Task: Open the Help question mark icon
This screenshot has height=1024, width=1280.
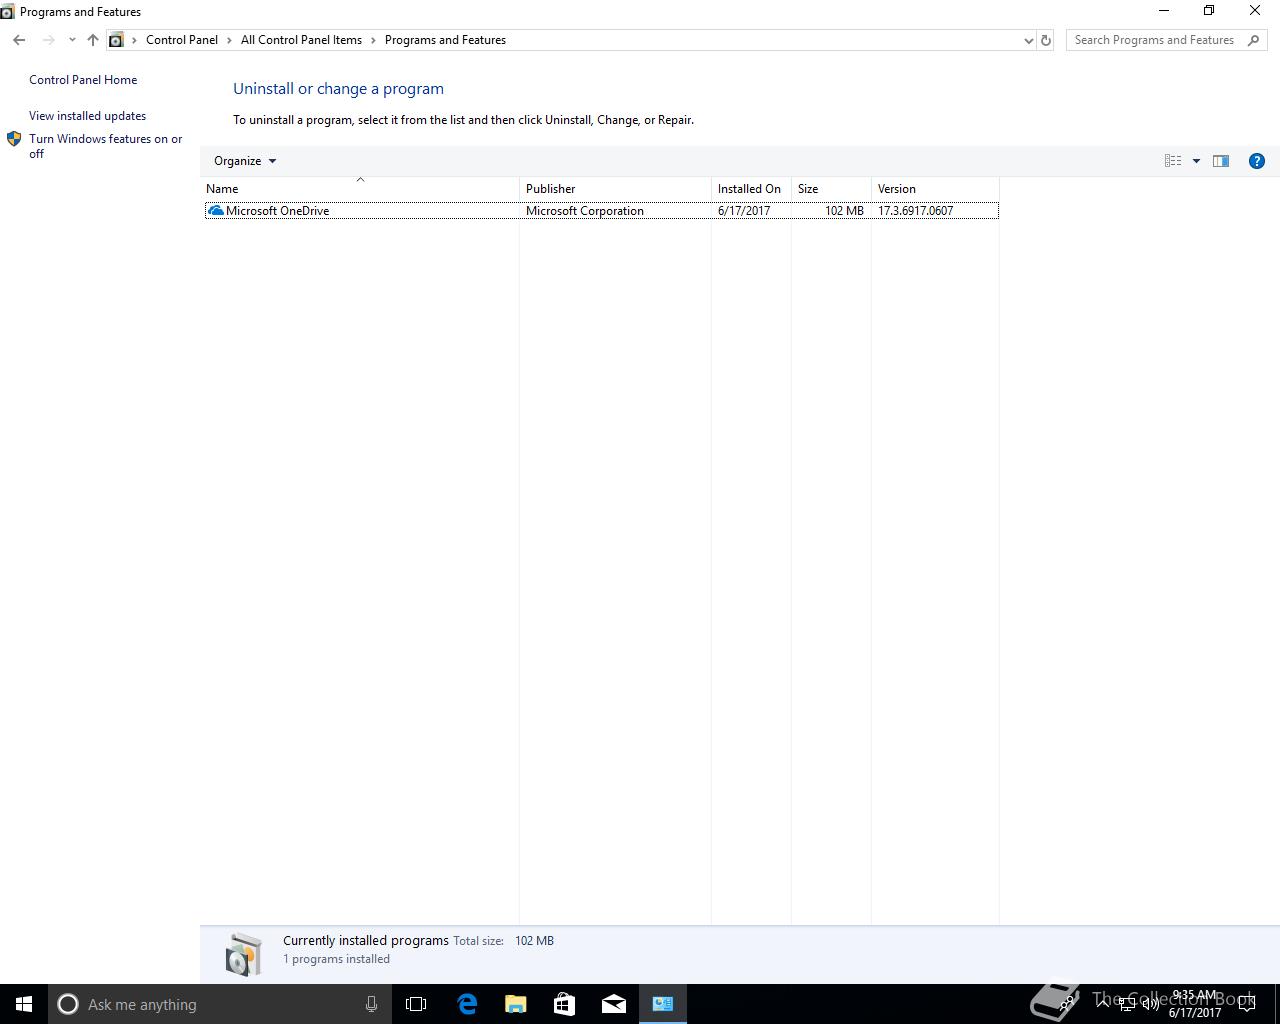Action: coord(1257,161)
